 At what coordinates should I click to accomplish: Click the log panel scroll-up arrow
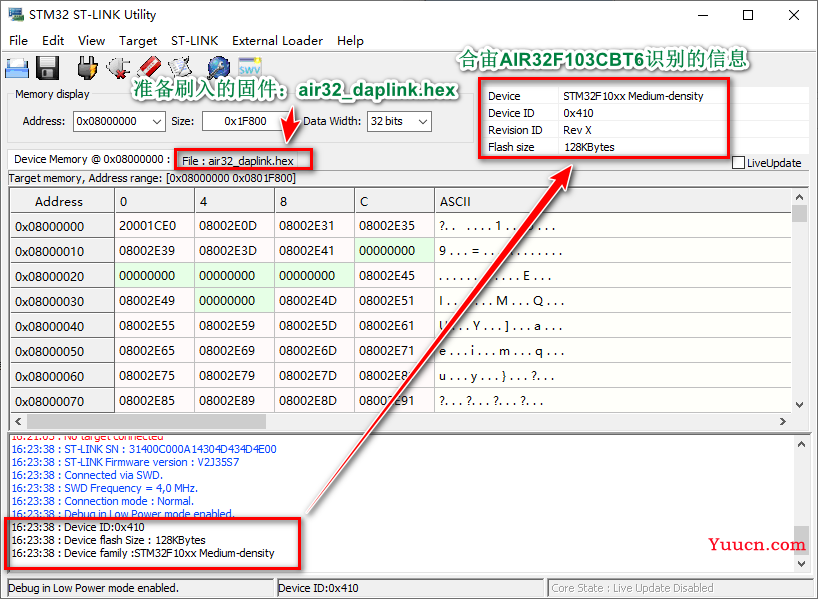[x=801, y=445]
